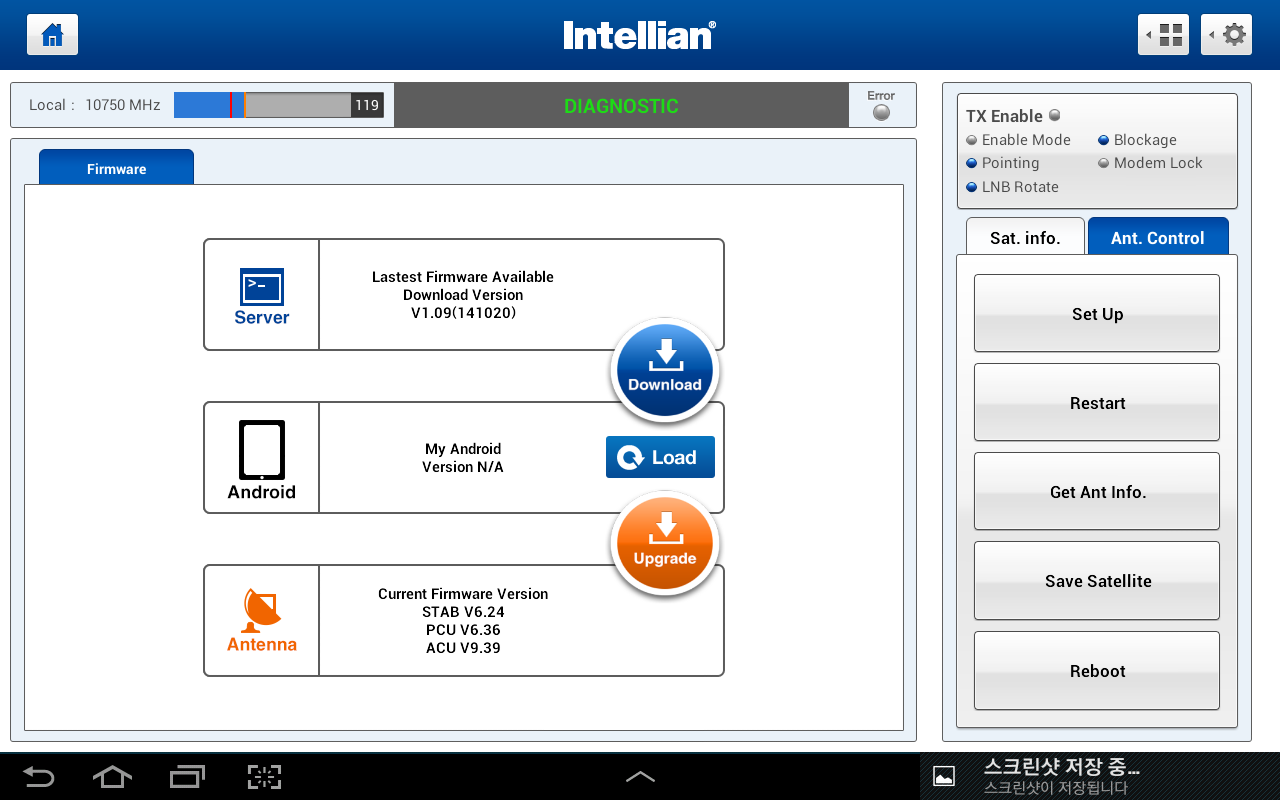This screenshot has width=1280, height=800.
Task: Open the recent apps switcher
Action: click(x=187, y=777)
